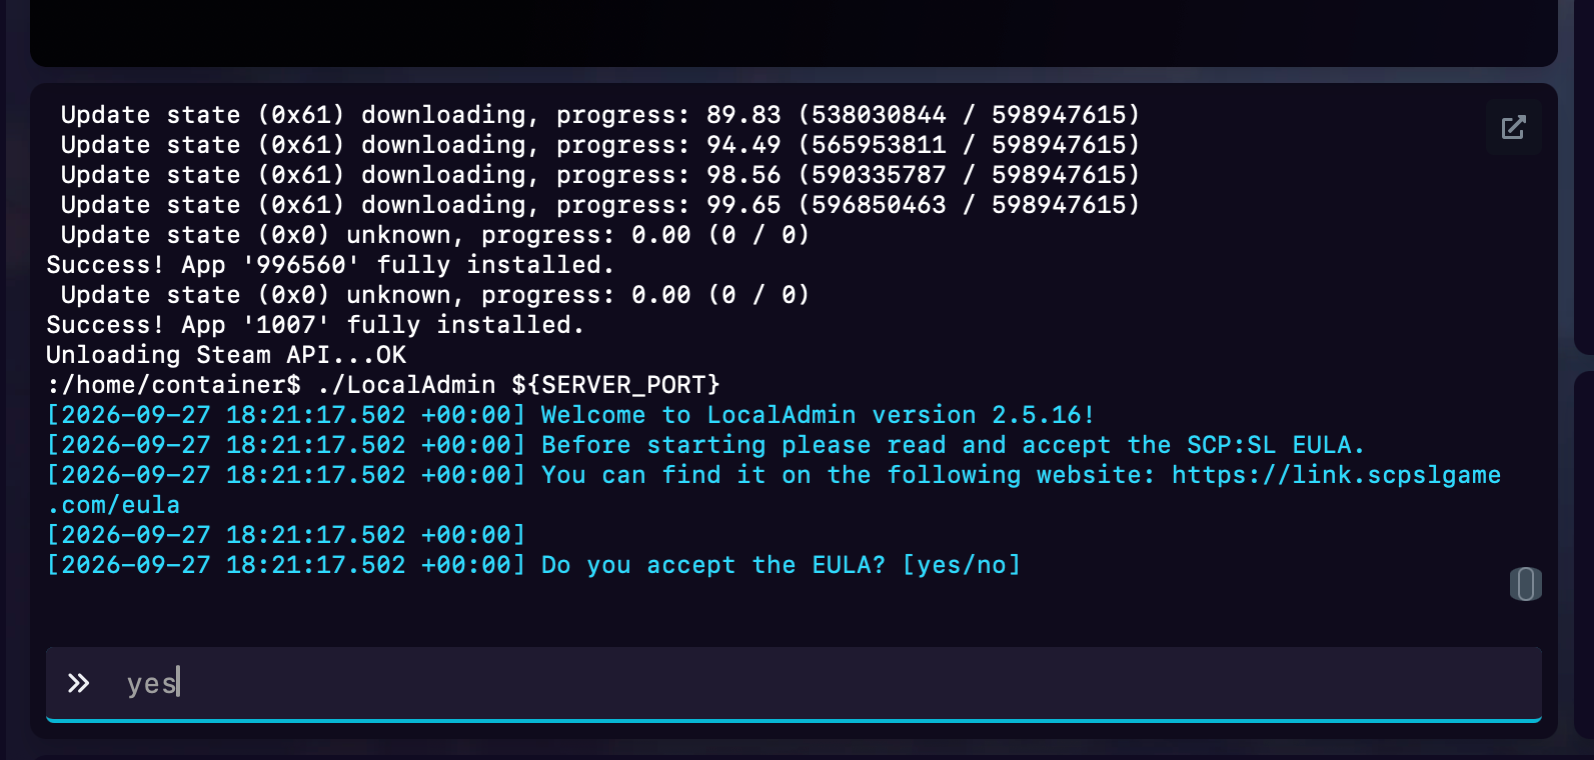Click the progress 98.56 download line
1594x760 pixels.
[x=600, y=175]
